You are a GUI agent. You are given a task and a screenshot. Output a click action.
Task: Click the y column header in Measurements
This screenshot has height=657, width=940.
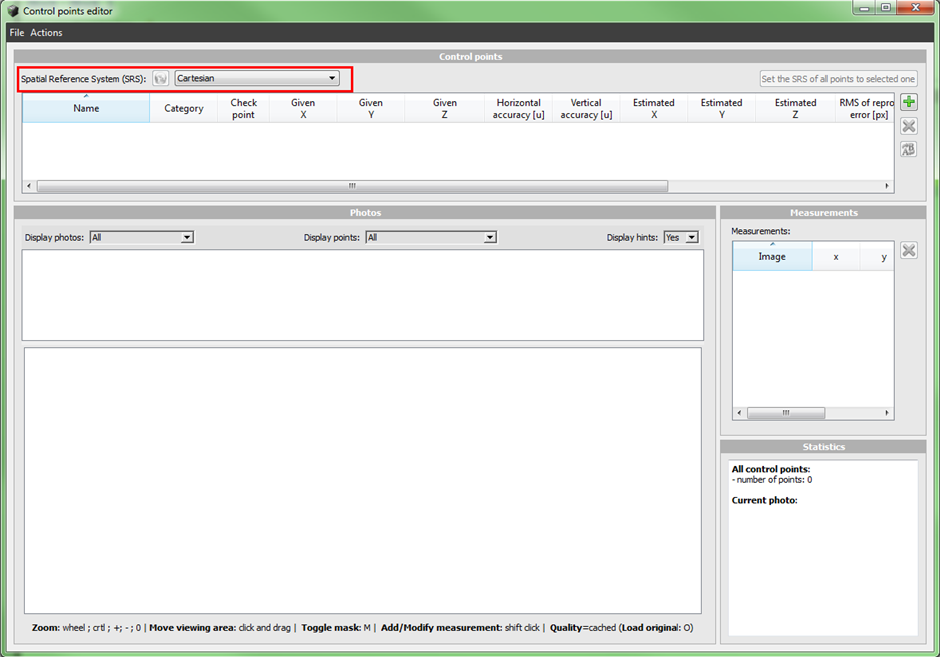pyautogui.click(x=877, y=257)
